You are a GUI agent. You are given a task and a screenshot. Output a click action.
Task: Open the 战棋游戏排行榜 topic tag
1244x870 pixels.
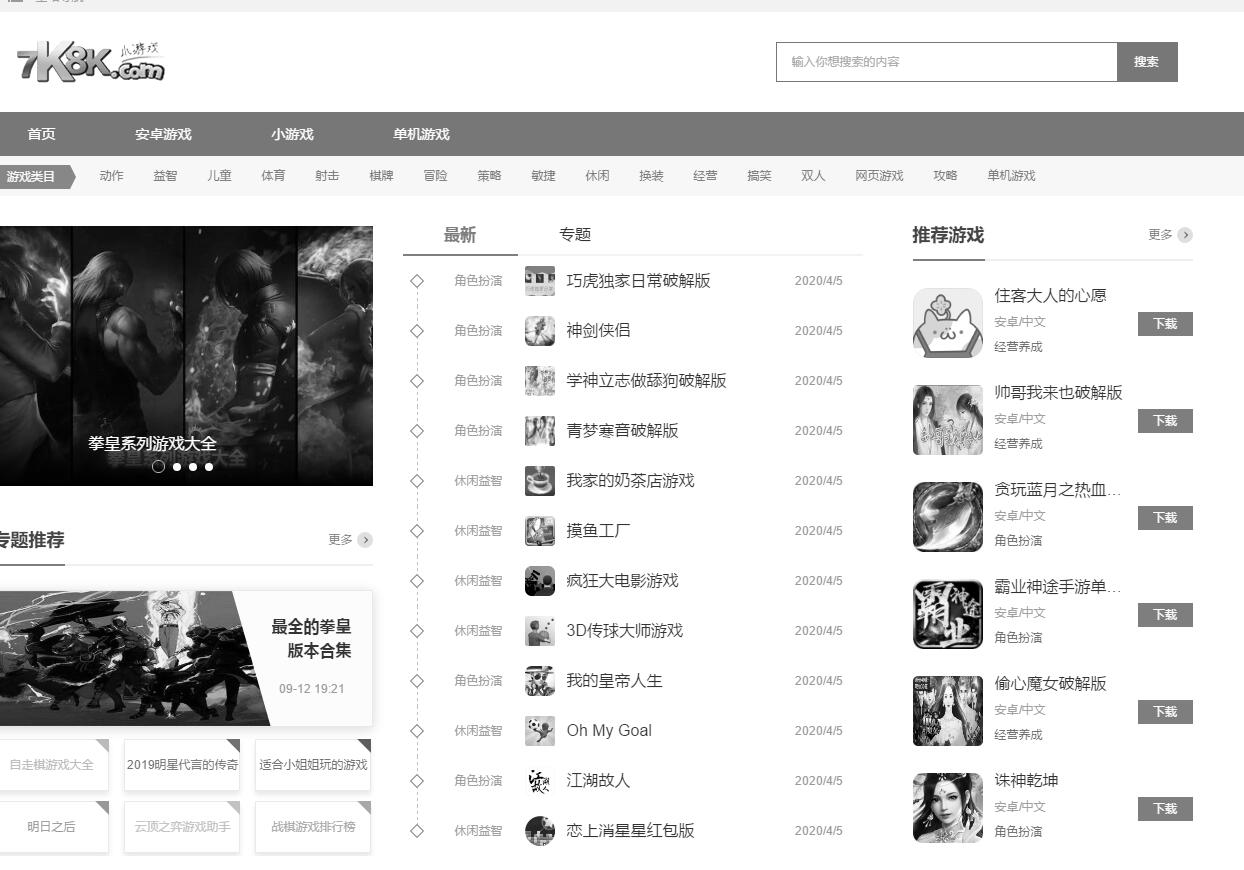tap(313, 827)
